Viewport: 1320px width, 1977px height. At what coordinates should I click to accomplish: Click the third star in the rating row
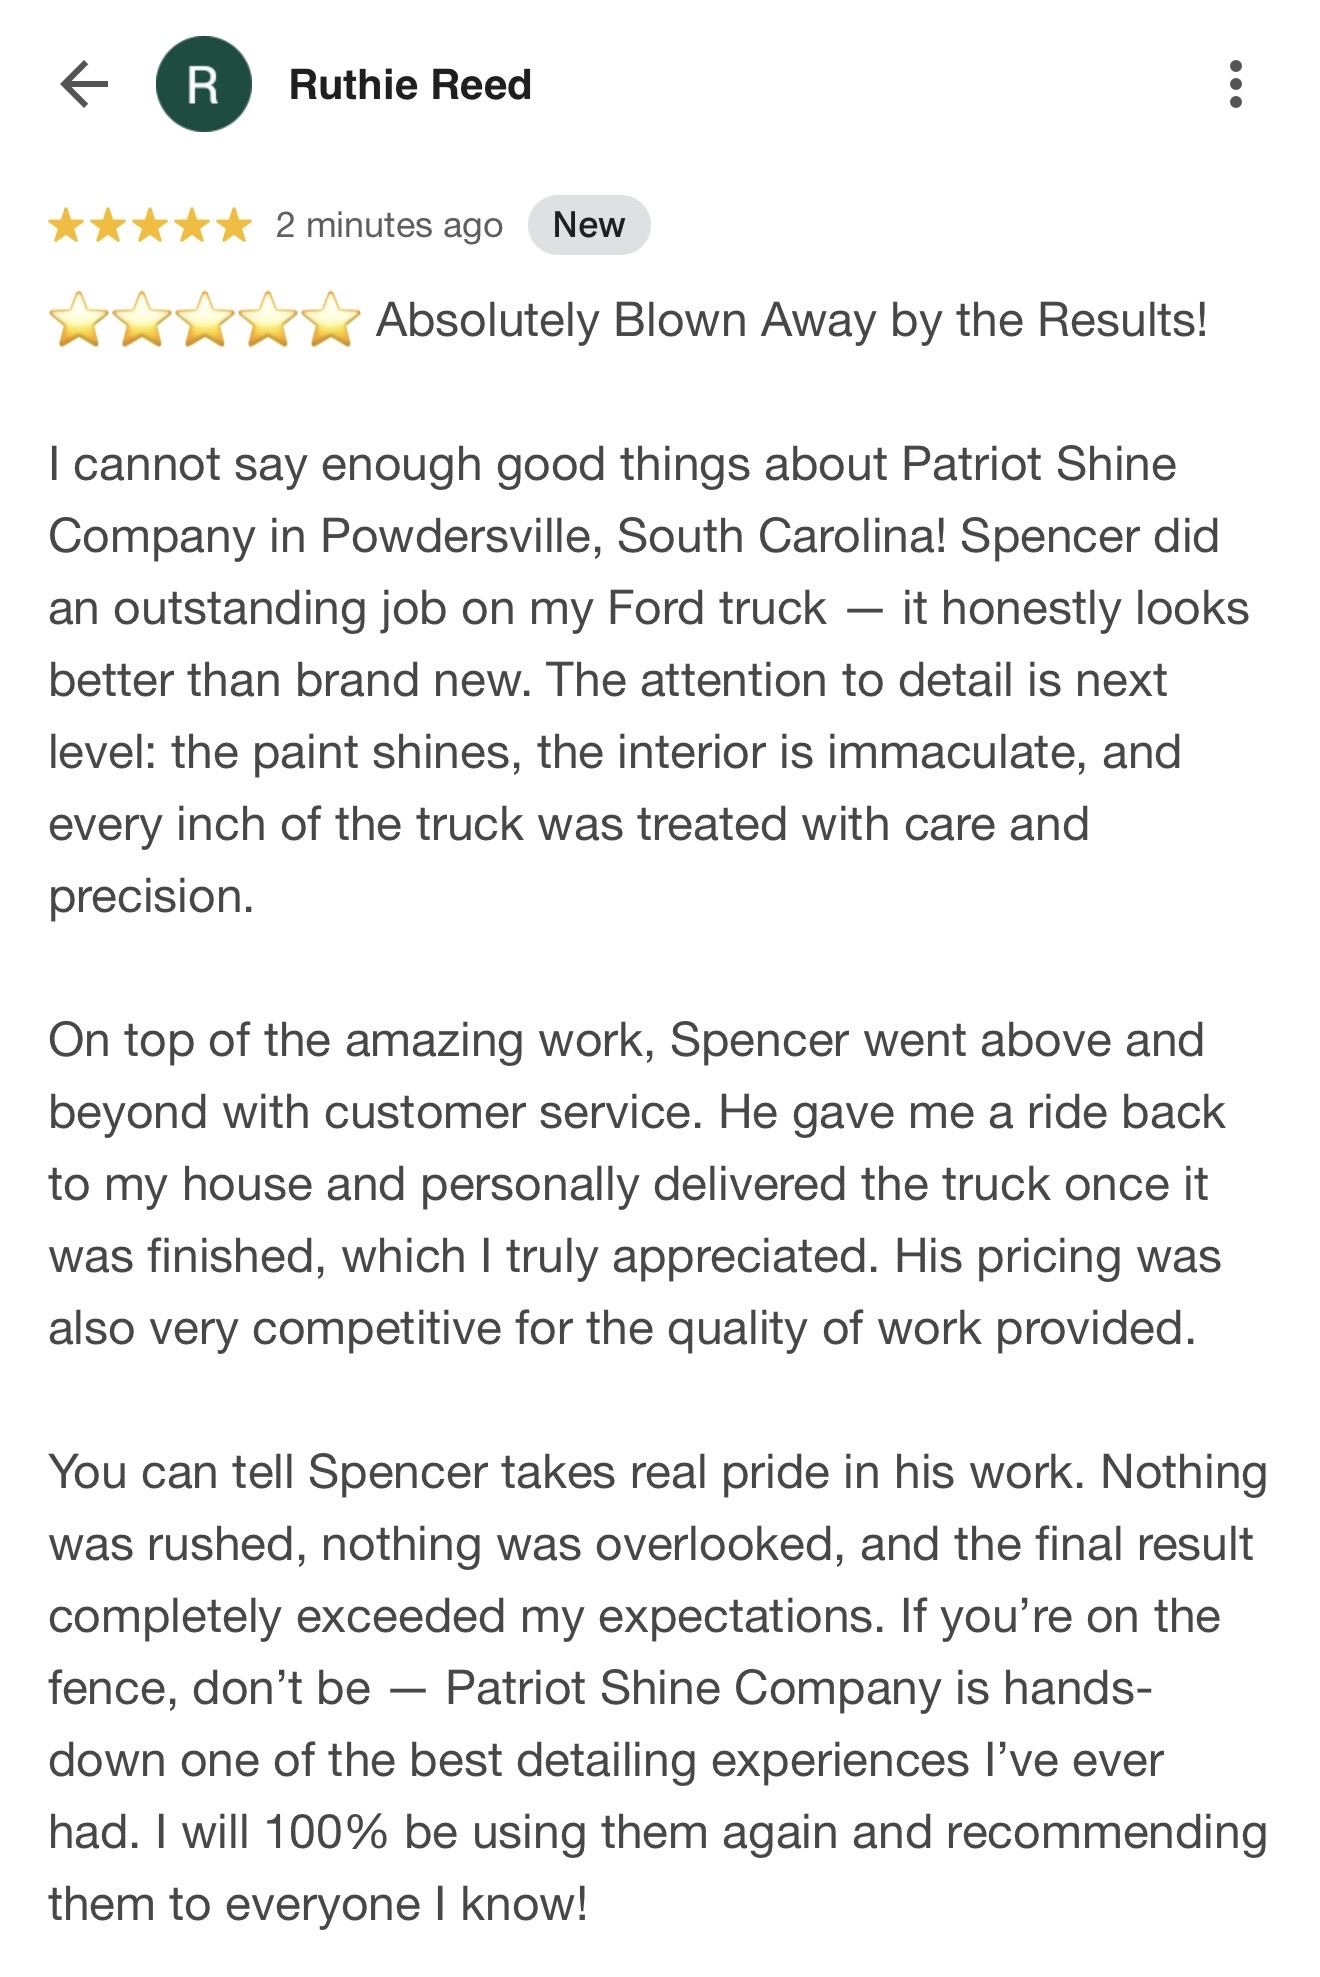tap(150, 226)
